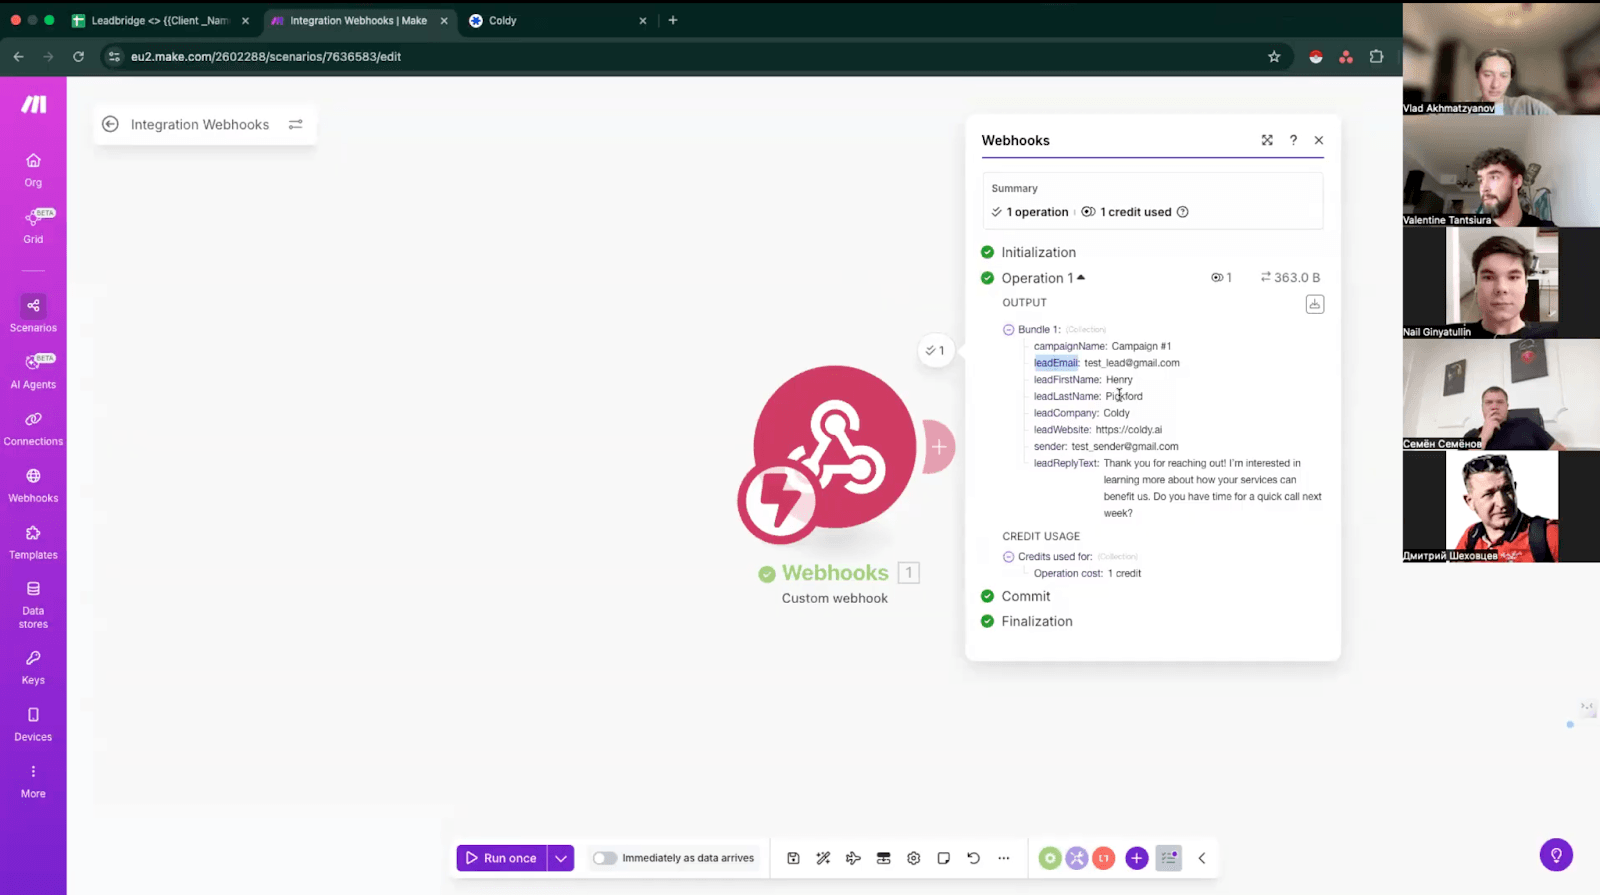1600x895 pixels.
Task: Go to Data stores in sidebar
Action: pyautogui.click(x=33, y=604)
